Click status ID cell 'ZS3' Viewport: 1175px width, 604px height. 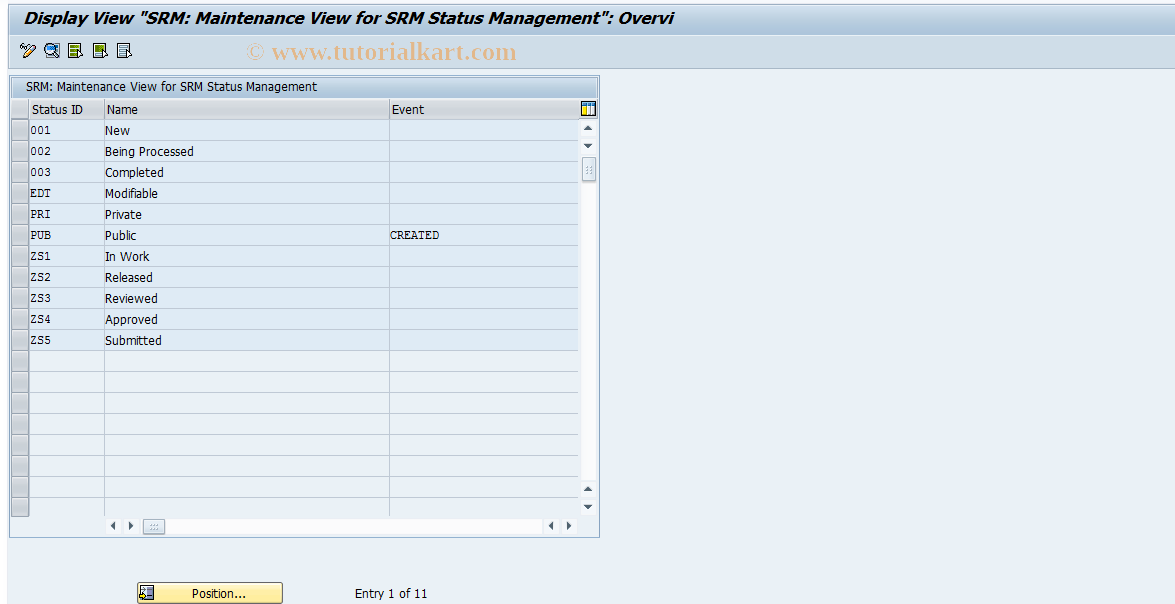[x=67, y=298]
